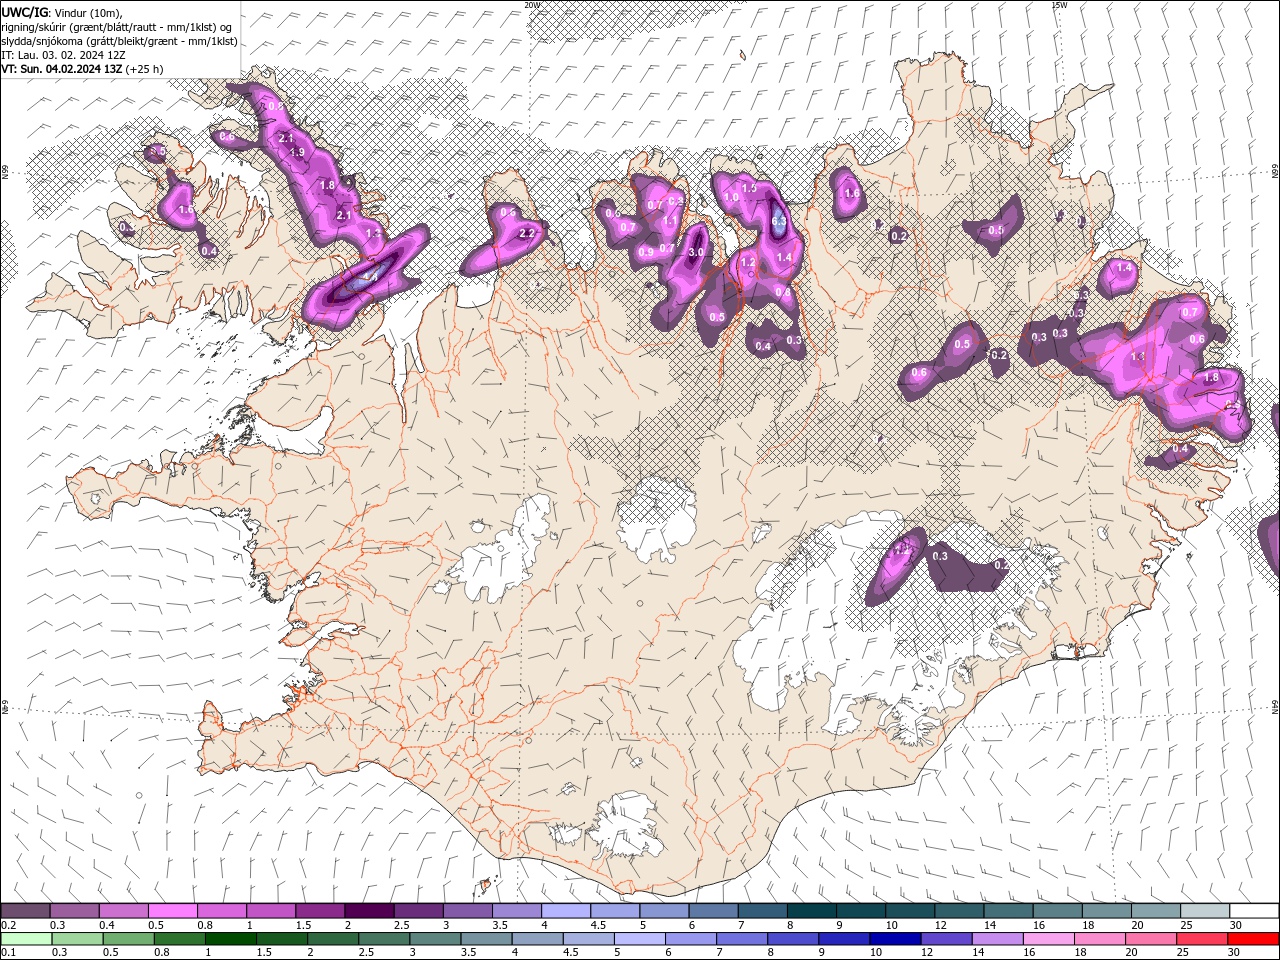Viewport: 1280px width, 960px height.
Task: Click the rigning/skúrir legend description line
Action: click(x=117, y=27)
